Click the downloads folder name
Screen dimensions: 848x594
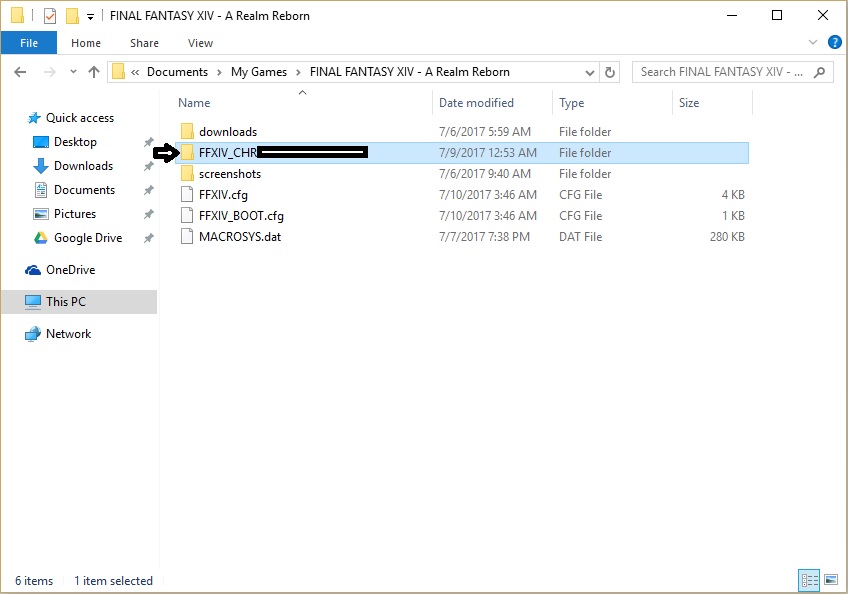click(228, 131)
